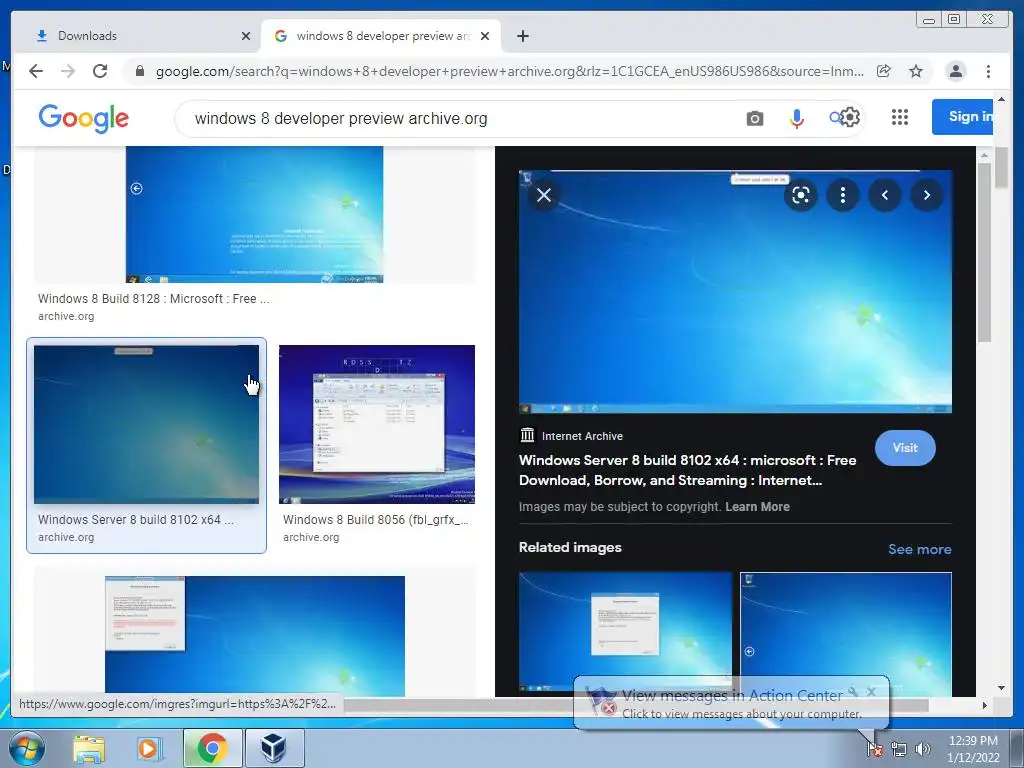Start voice search with microphone icon

point(796,118)
